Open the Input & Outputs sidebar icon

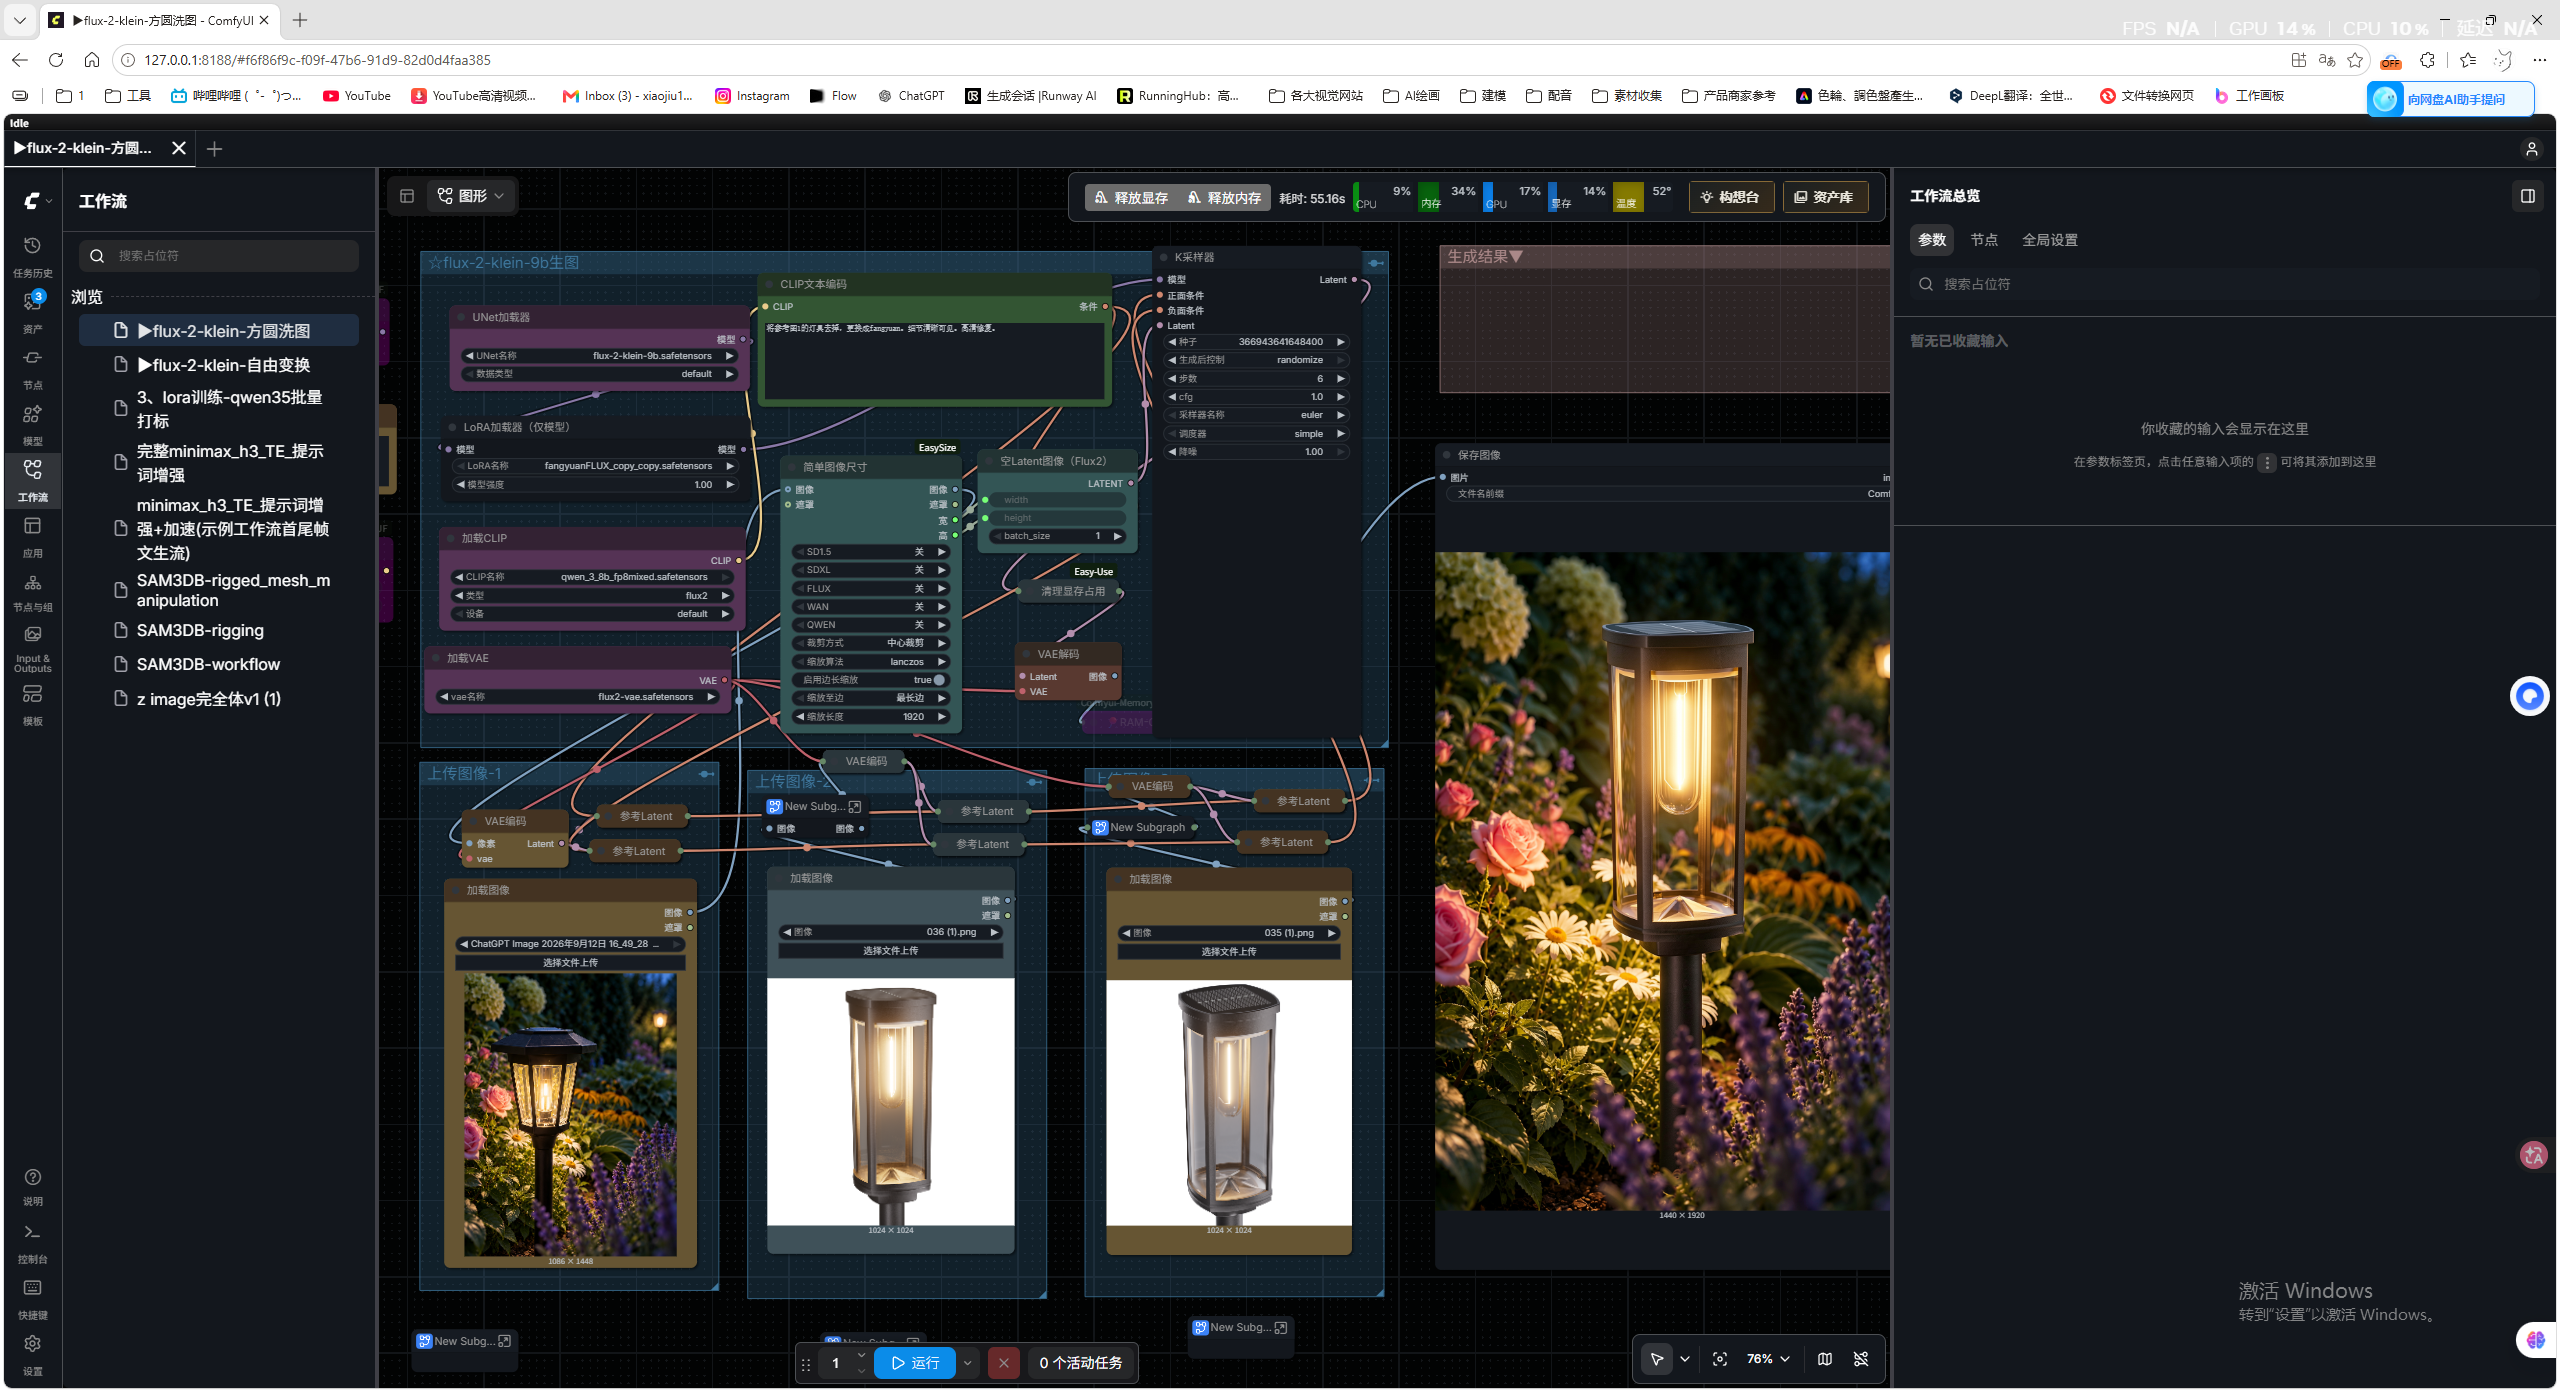click(x=32, y=648)
